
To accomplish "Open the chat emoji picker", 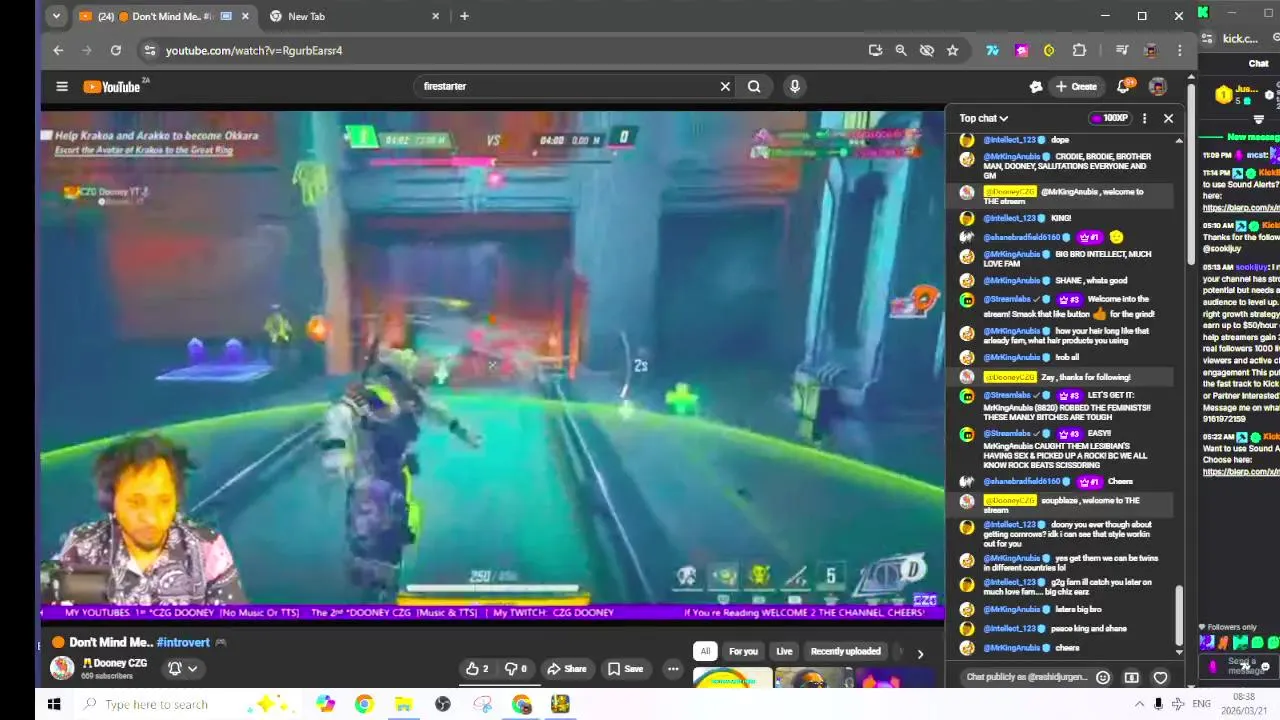I will (1103, 677).
